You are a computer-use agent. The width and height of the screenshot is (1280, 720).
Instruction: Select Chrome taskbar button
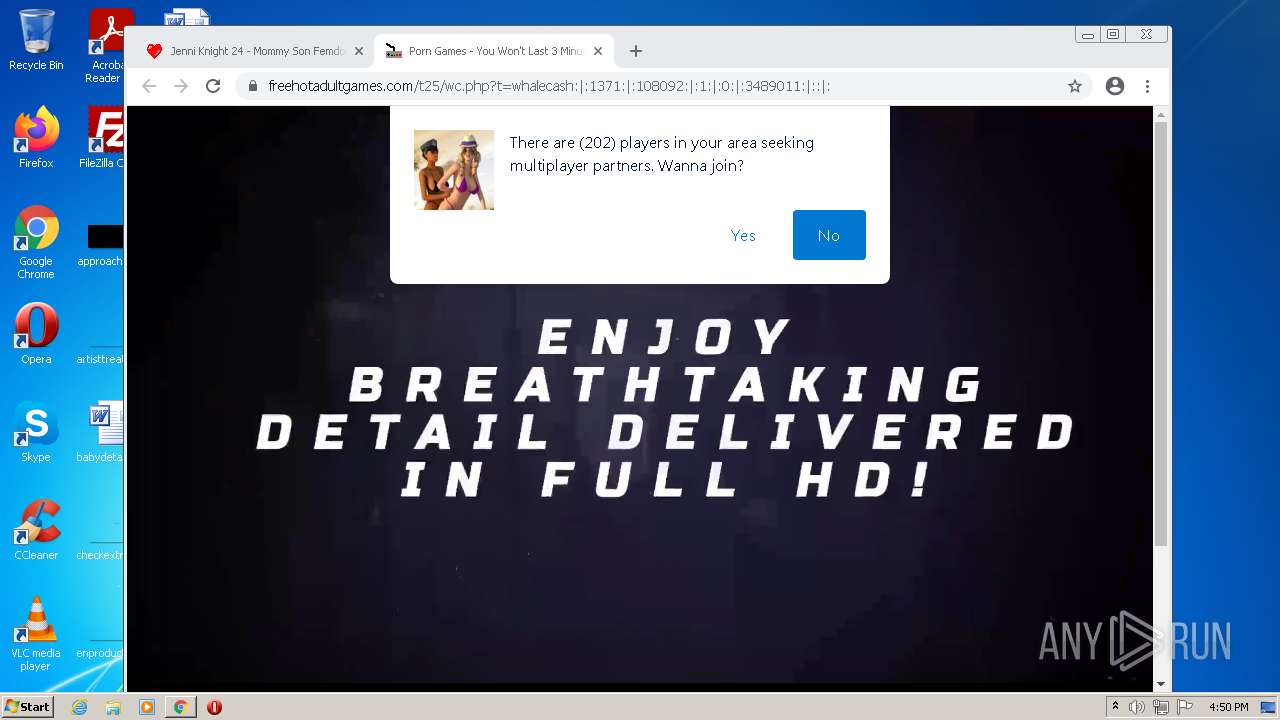[x=180, y=707]
